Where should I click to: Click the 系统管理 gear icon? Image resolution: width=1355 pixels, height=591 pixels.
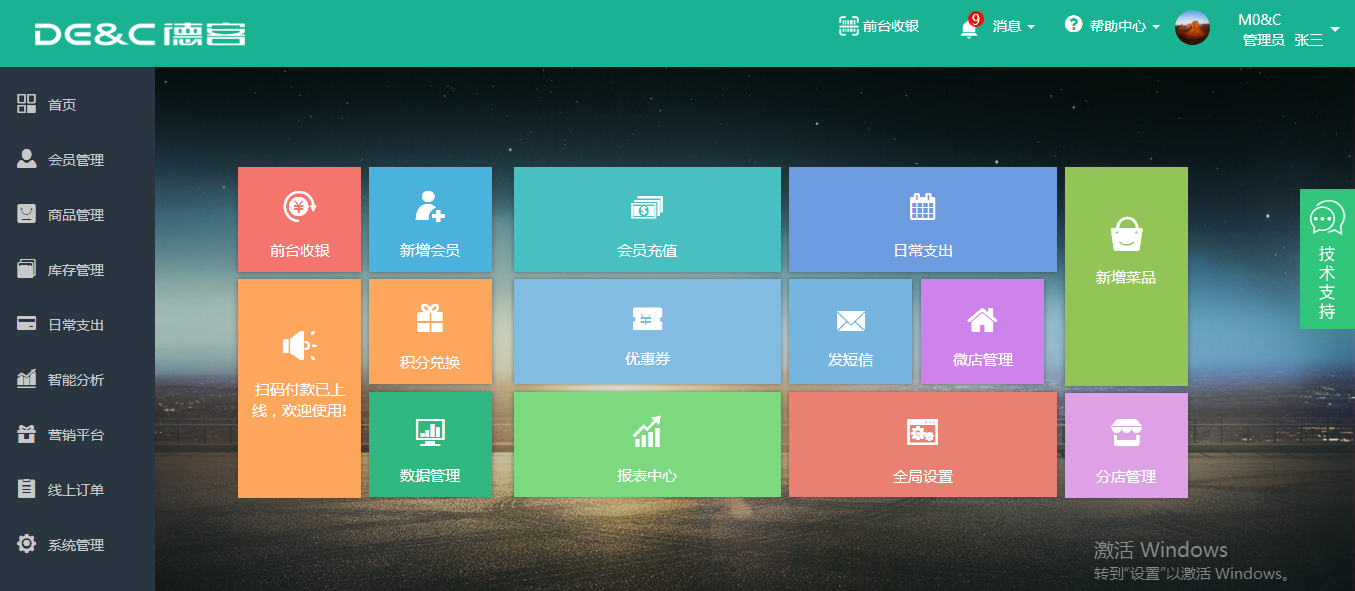[27, 543]
